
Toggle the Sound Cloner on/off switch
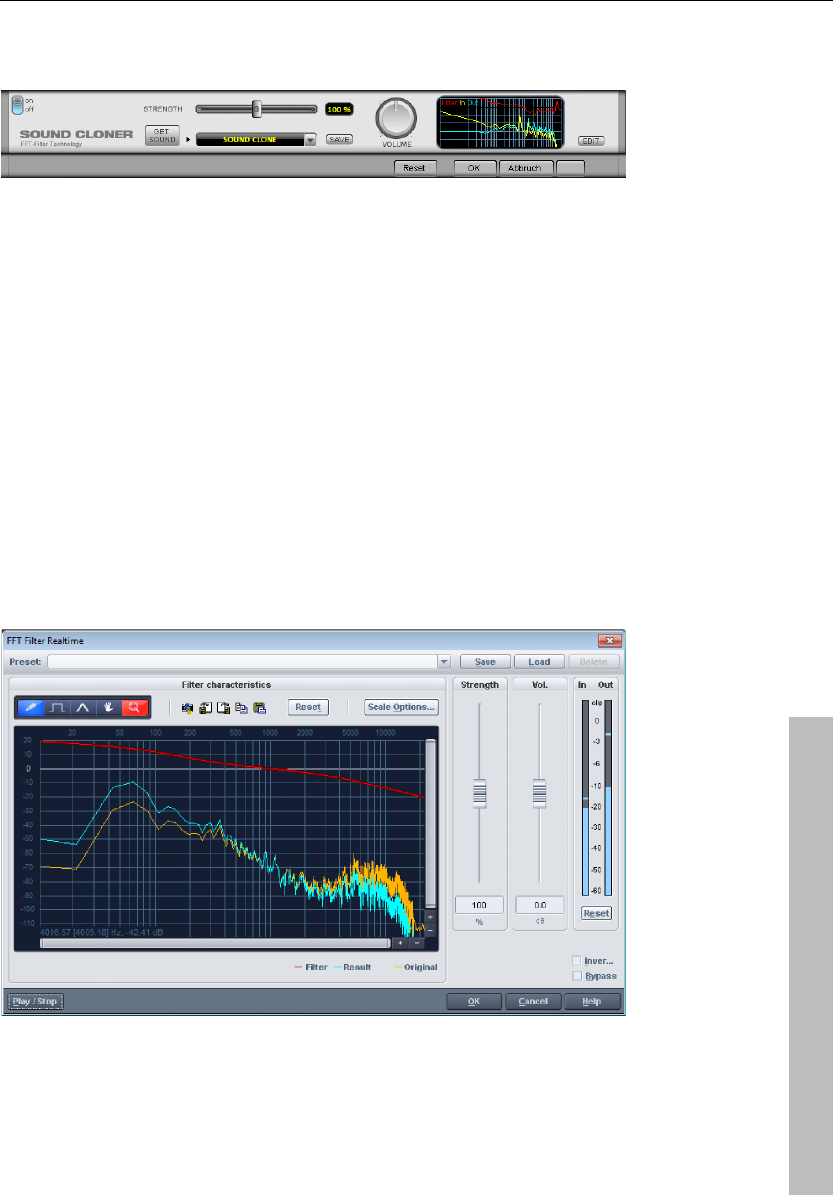pos(18,105)
